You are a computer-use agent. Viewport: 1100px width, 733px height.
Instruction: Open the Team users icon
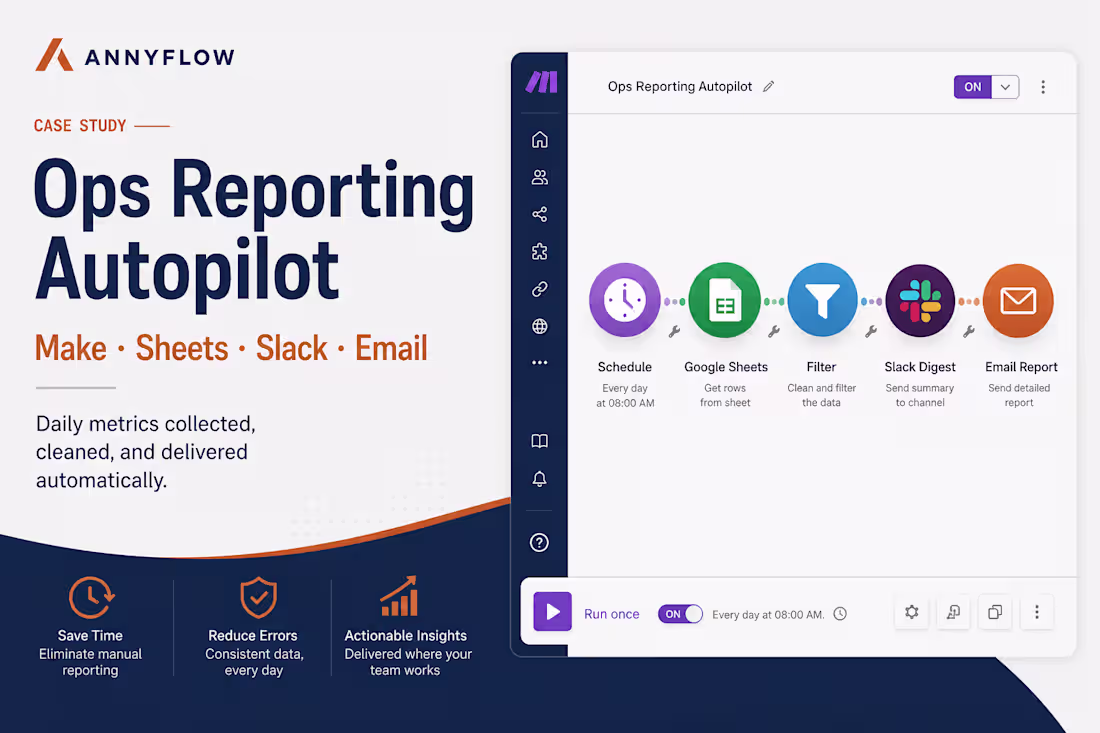click(539, 177)
